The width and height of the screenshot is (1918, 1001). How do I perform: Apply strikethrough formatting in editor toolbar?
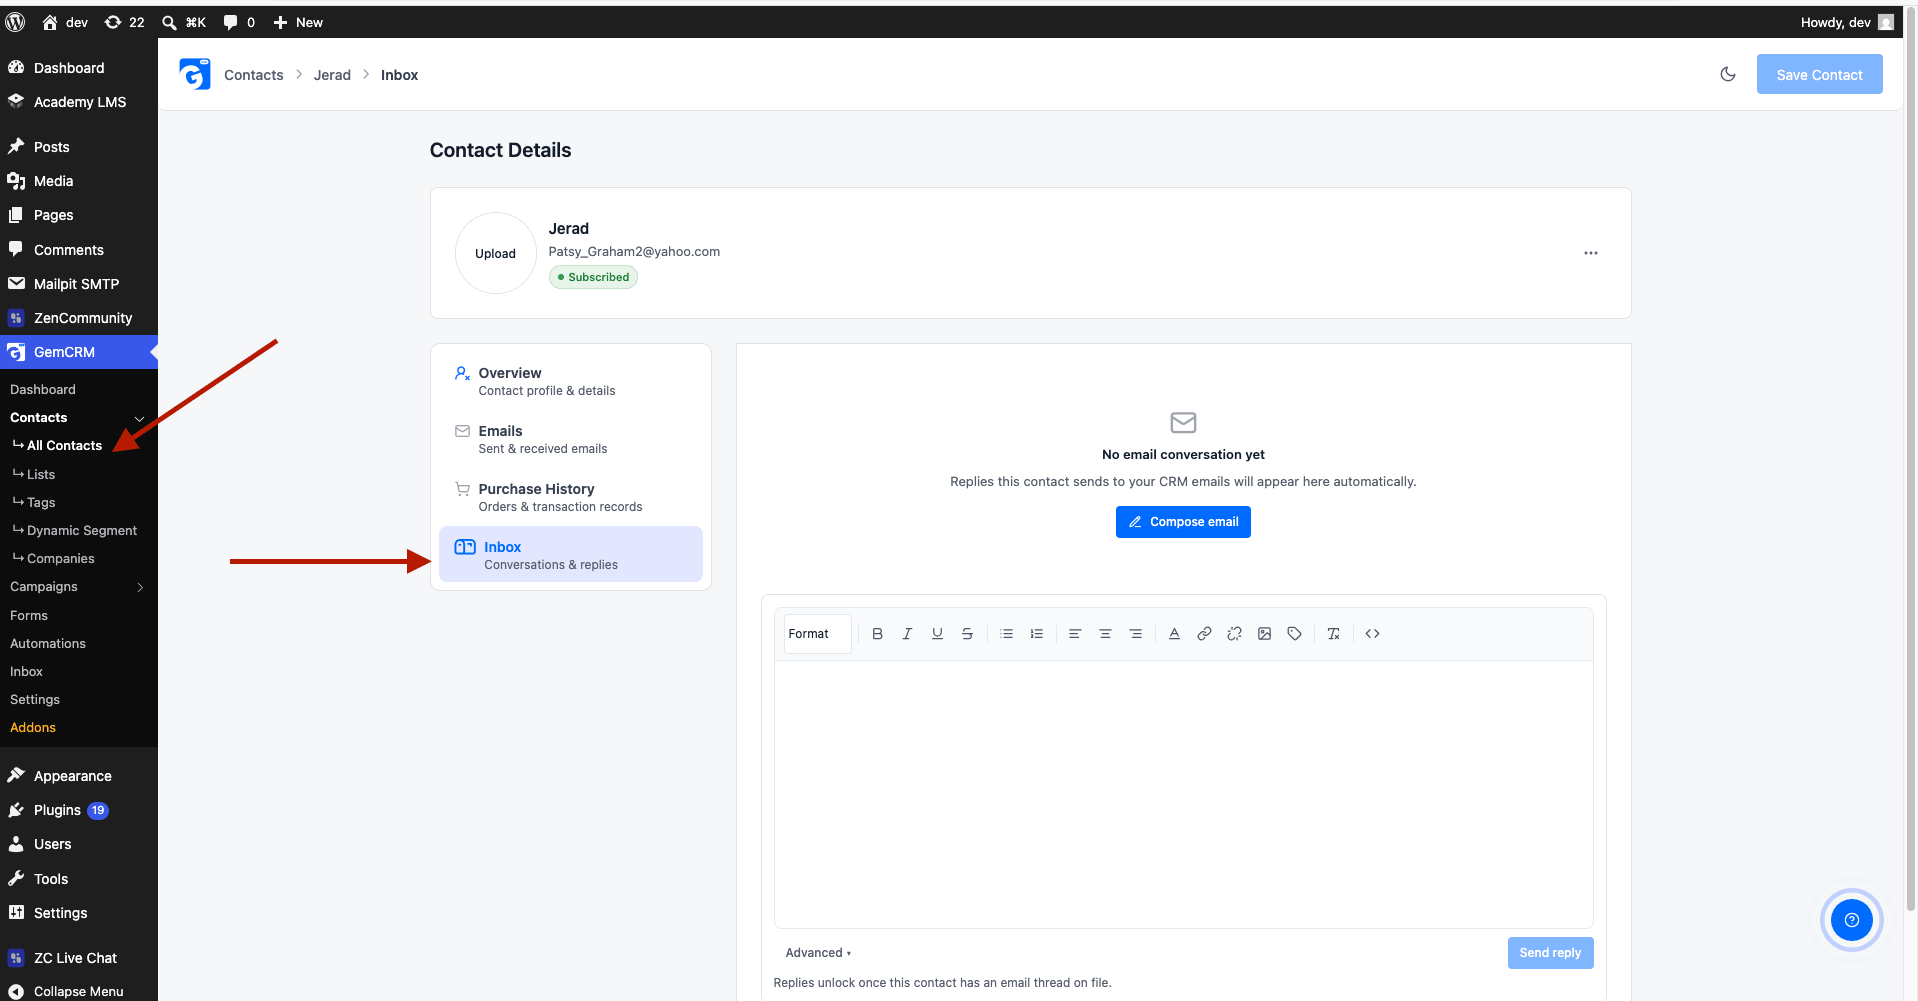(x=967, y=634)
